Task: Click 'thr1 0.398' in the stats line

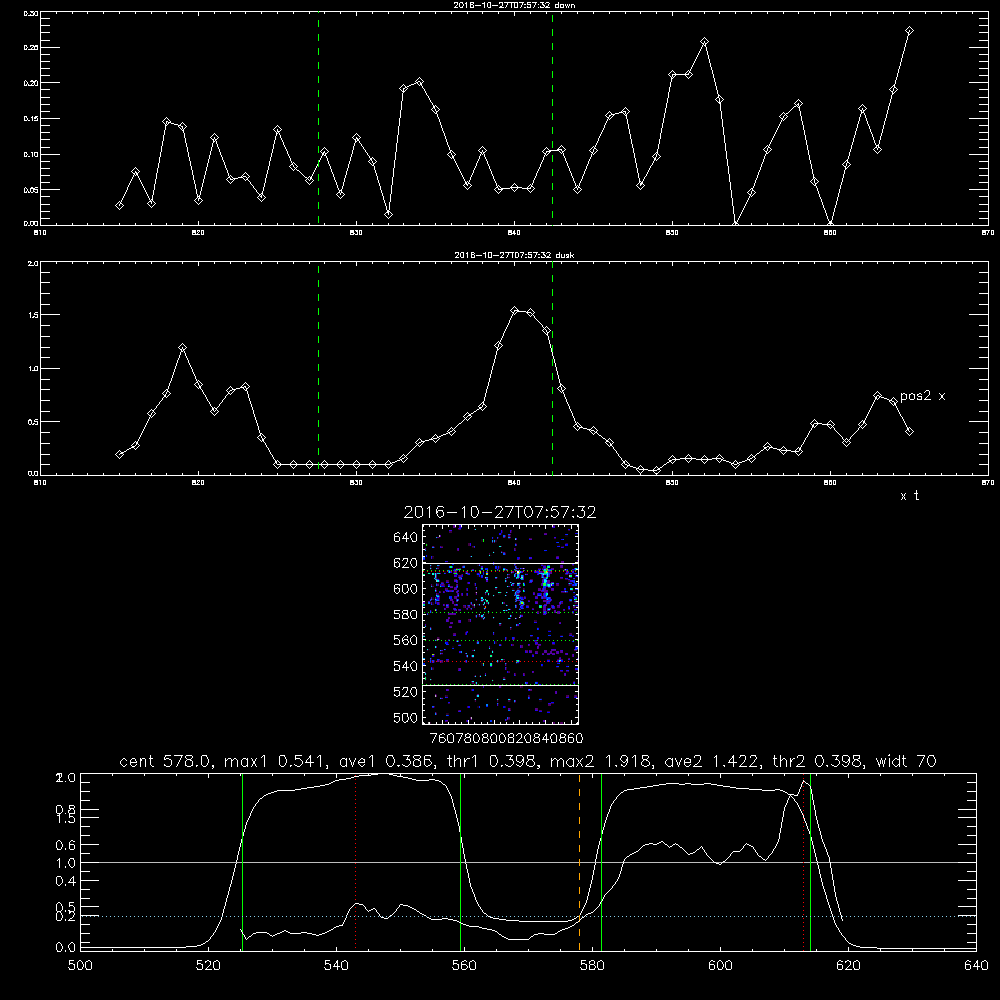Action: (489, 761)
